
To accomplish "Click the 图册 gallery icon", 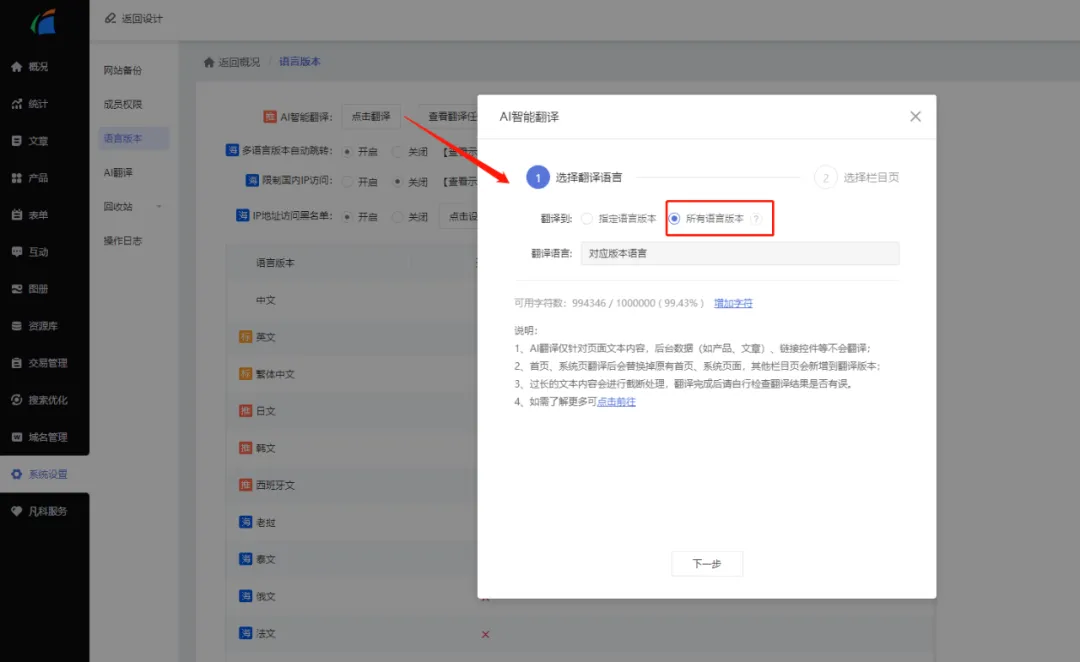I will pos(17,289).
